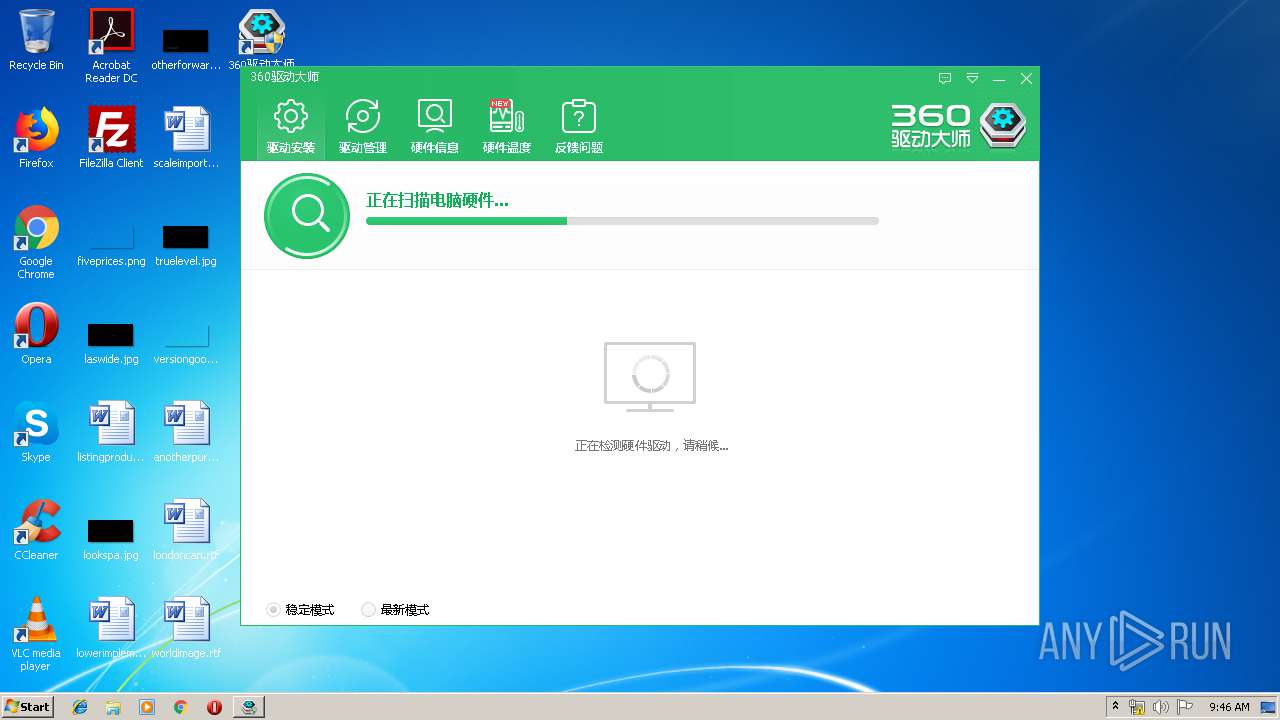Open the Windows Start menu
The height and width of the screenshot is (720, 1280).
(28, 706)
